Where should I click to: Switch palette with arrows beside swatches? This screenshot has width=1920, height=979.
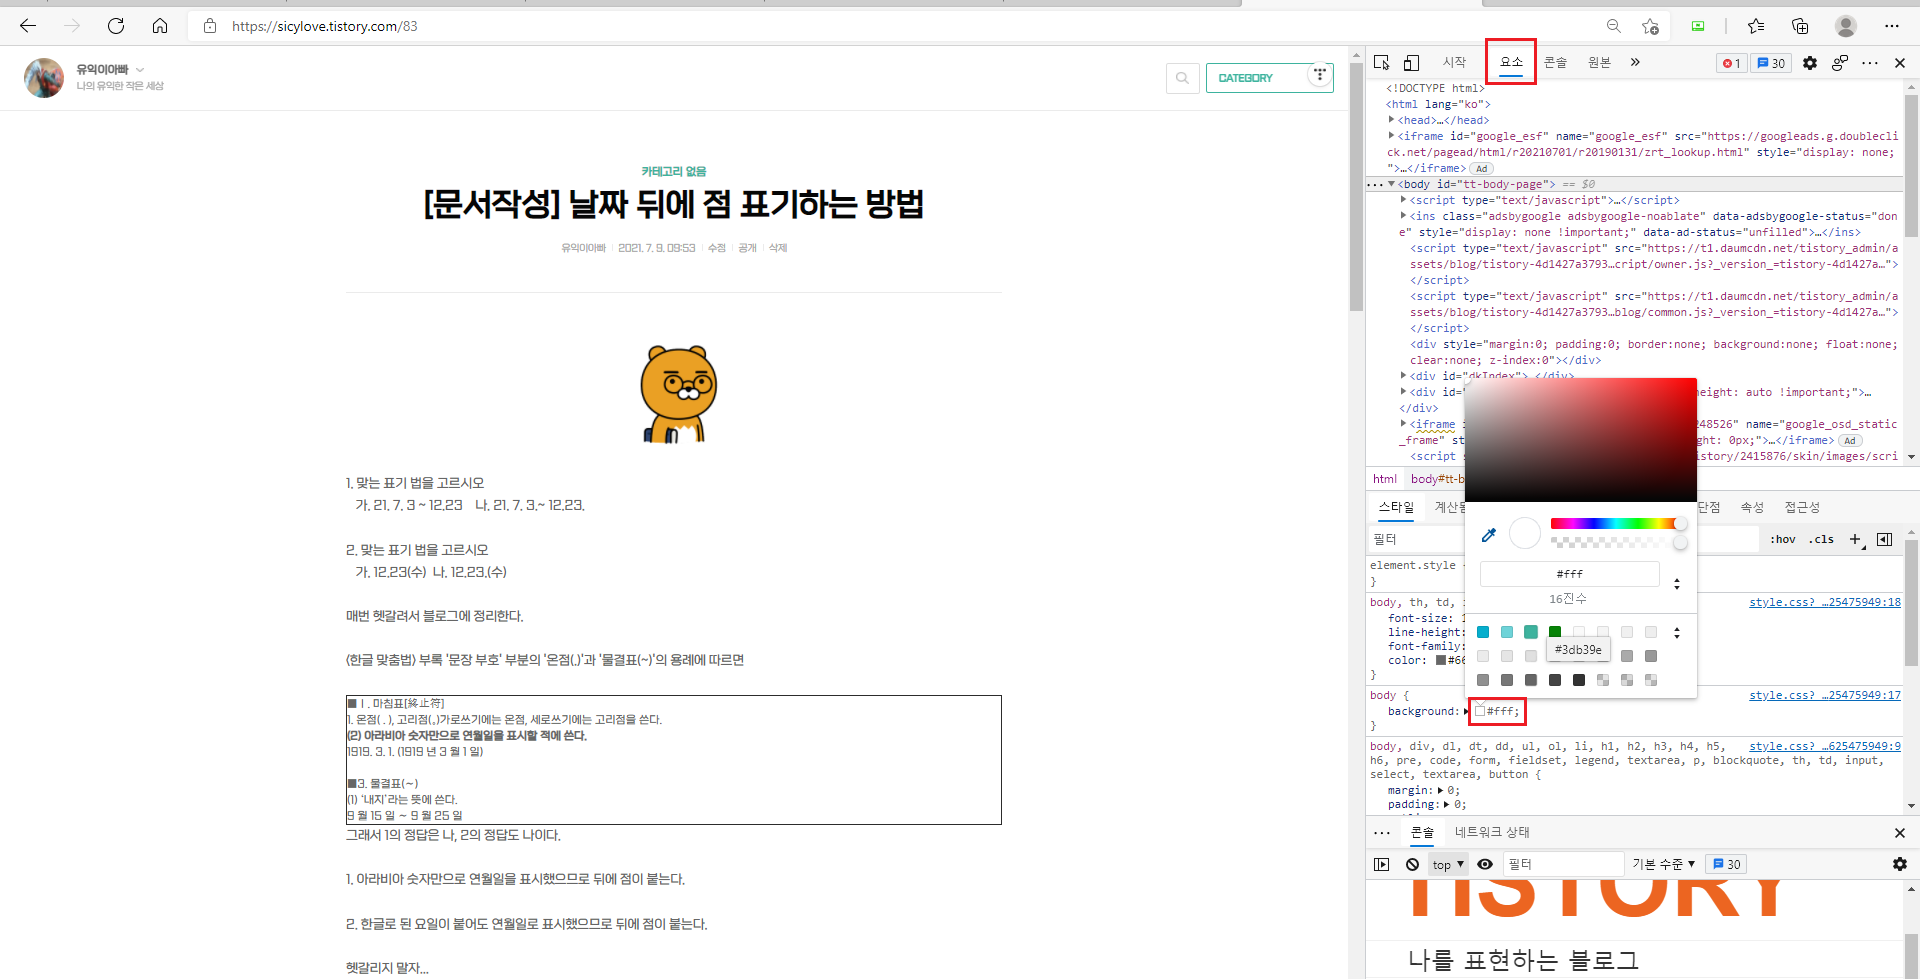[x=1677, y=632]
